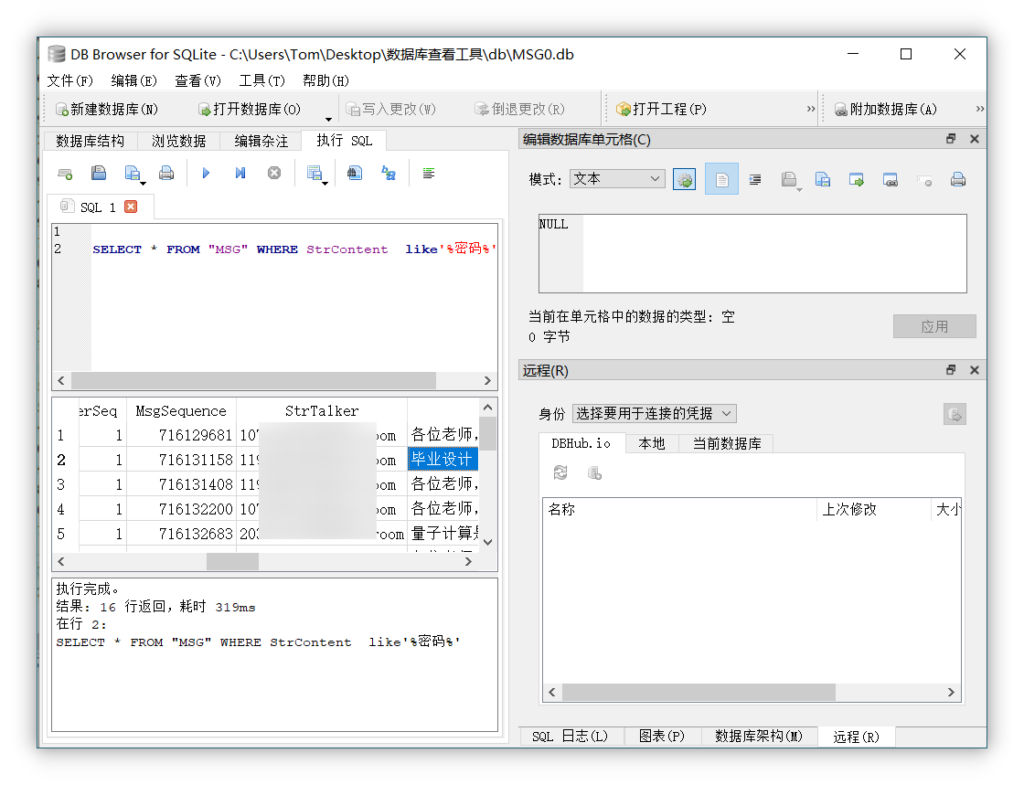Close the edit database cell panel
Screen dimensions: 1024x785
[x=974, y=138]
